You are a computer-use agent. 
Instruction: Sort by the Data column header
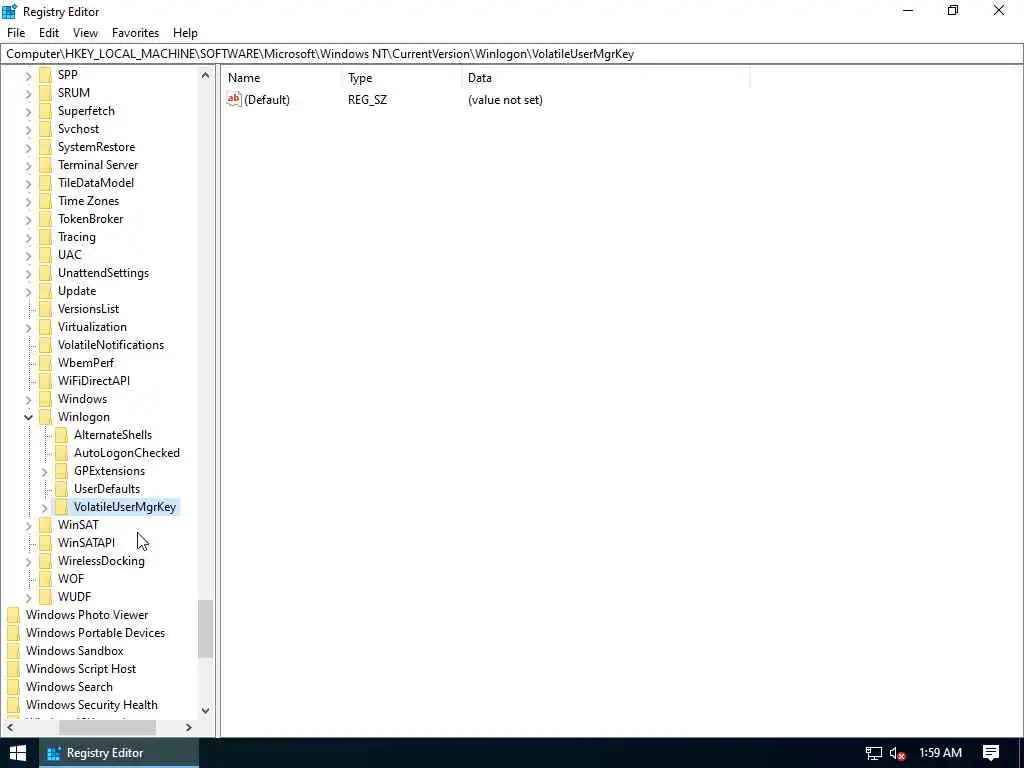(605, 78)
